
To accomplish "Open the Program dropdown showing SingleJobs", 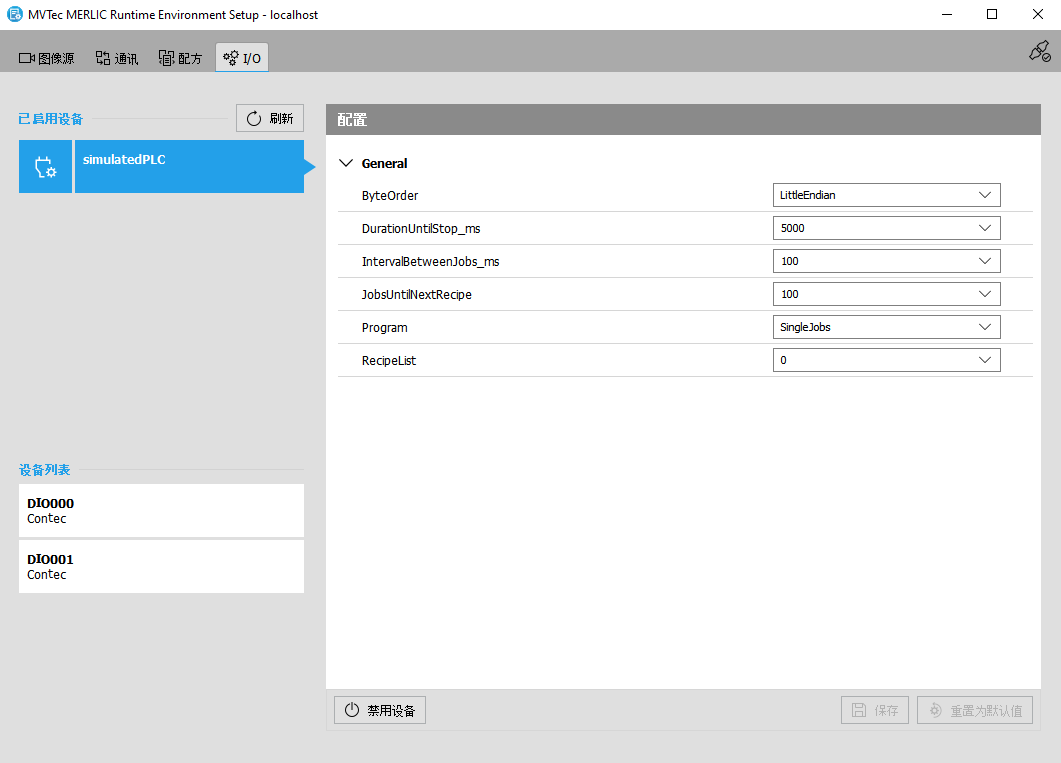I will 886,327.
